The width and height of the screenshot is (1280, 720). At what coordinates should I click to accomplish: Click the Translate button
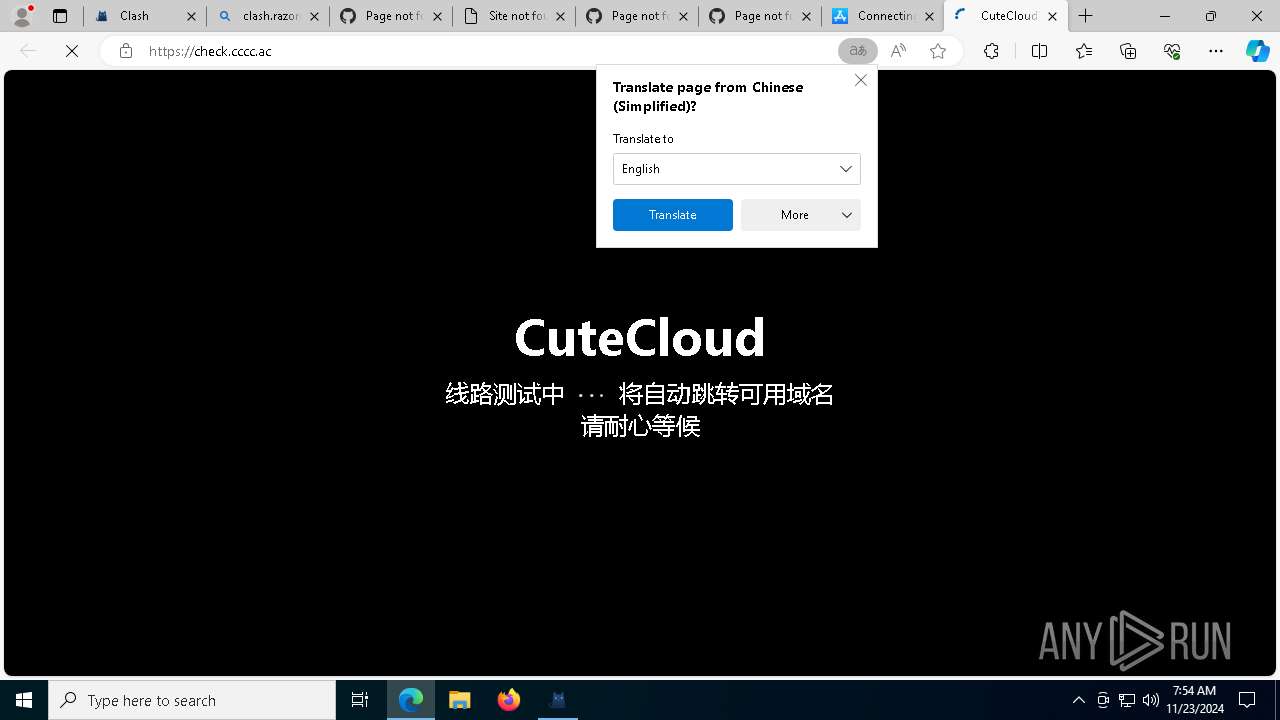point(673,215)
